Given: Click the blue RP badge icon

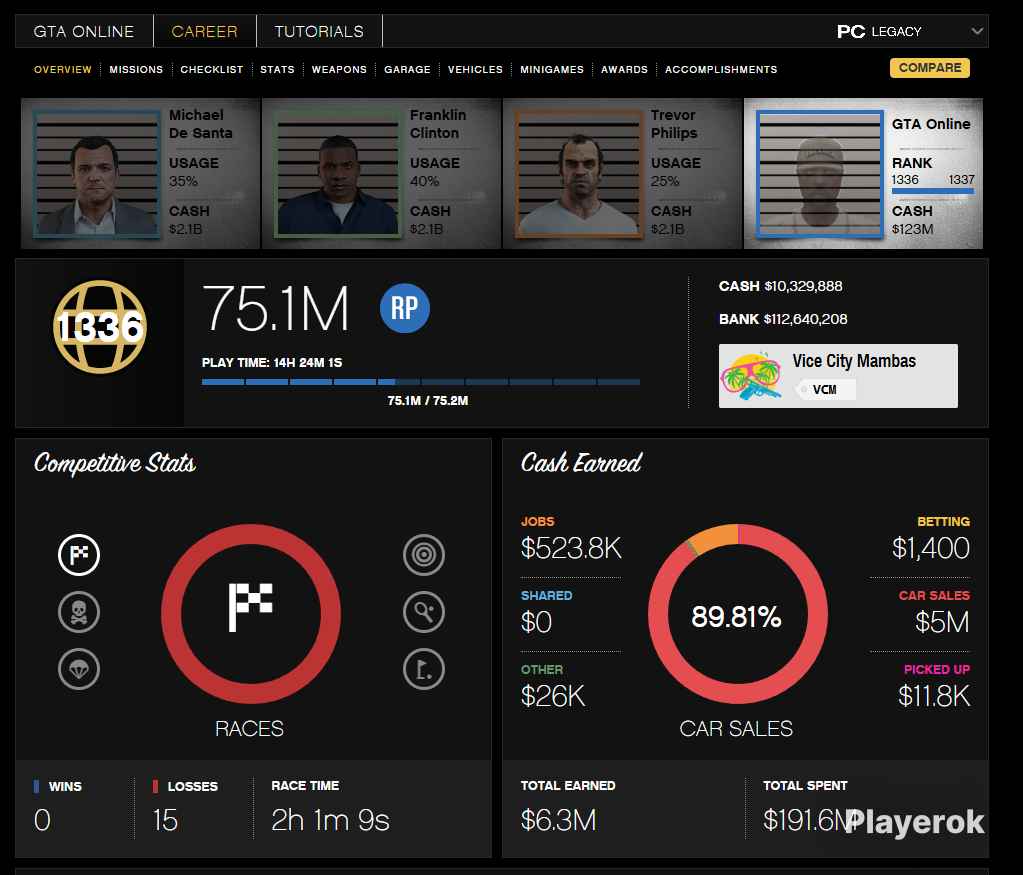Looking at the screenshot, I should pyautogui.click(x=405, y=308).
